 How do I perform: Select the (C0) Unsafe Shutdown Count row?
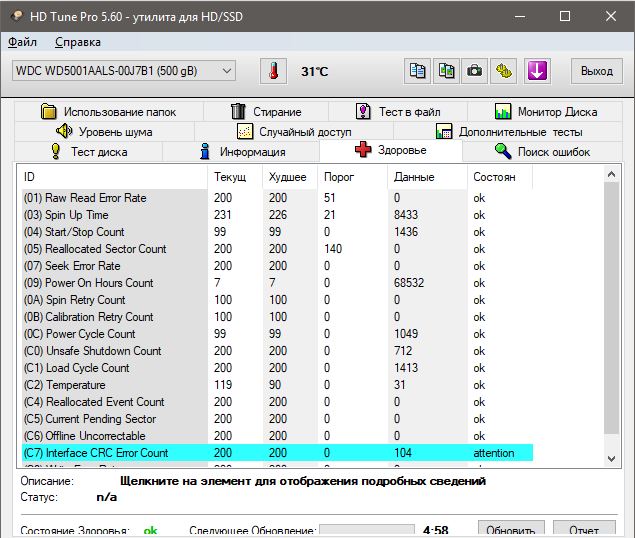pyautogui.click(x=277, y=351)
